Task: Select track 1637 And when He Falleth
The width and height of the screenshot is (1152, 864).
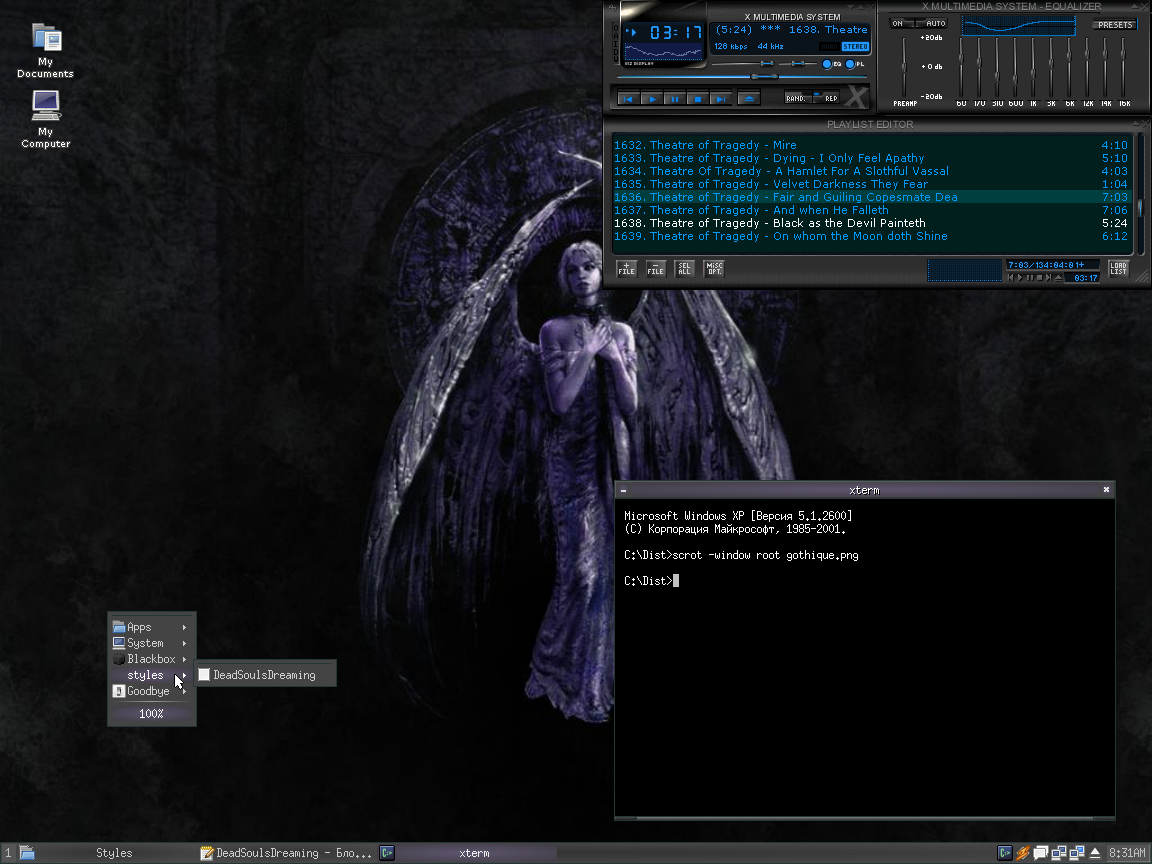Action: (x=871, y=210)
